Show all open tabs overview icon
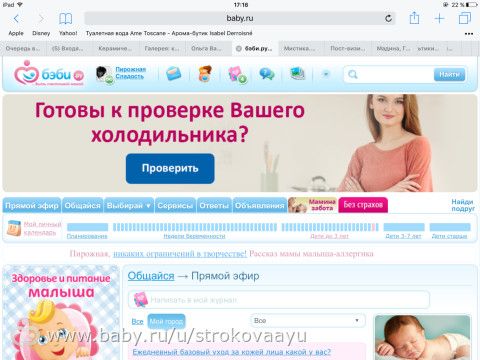Screen dimensions: 480x360 point(464,18)
